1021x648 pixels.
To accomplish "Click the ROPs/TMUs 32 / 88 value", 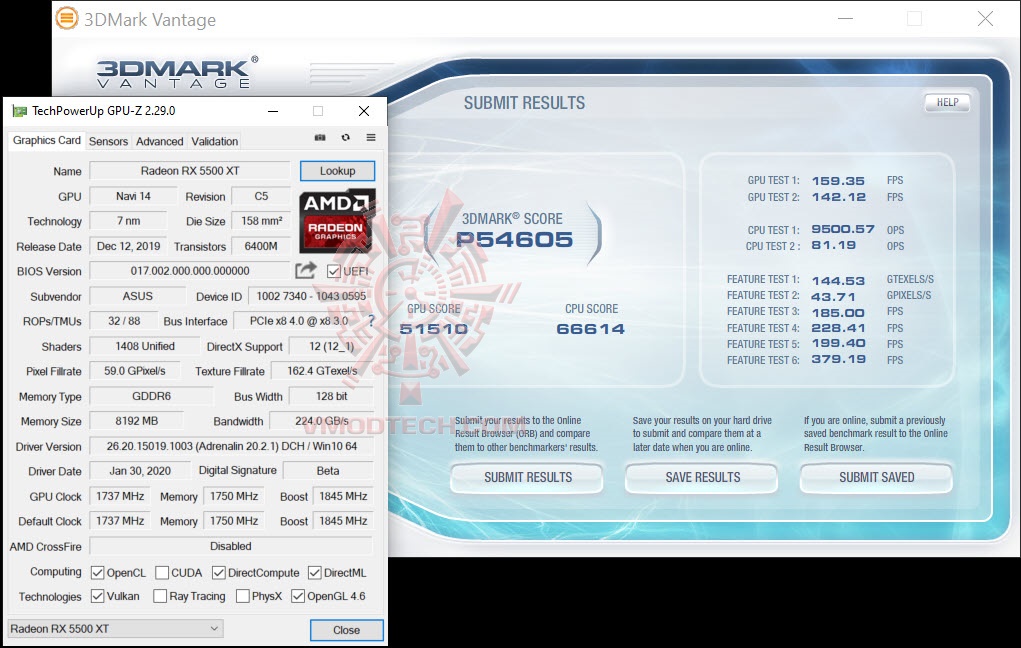I will point(124,321).
